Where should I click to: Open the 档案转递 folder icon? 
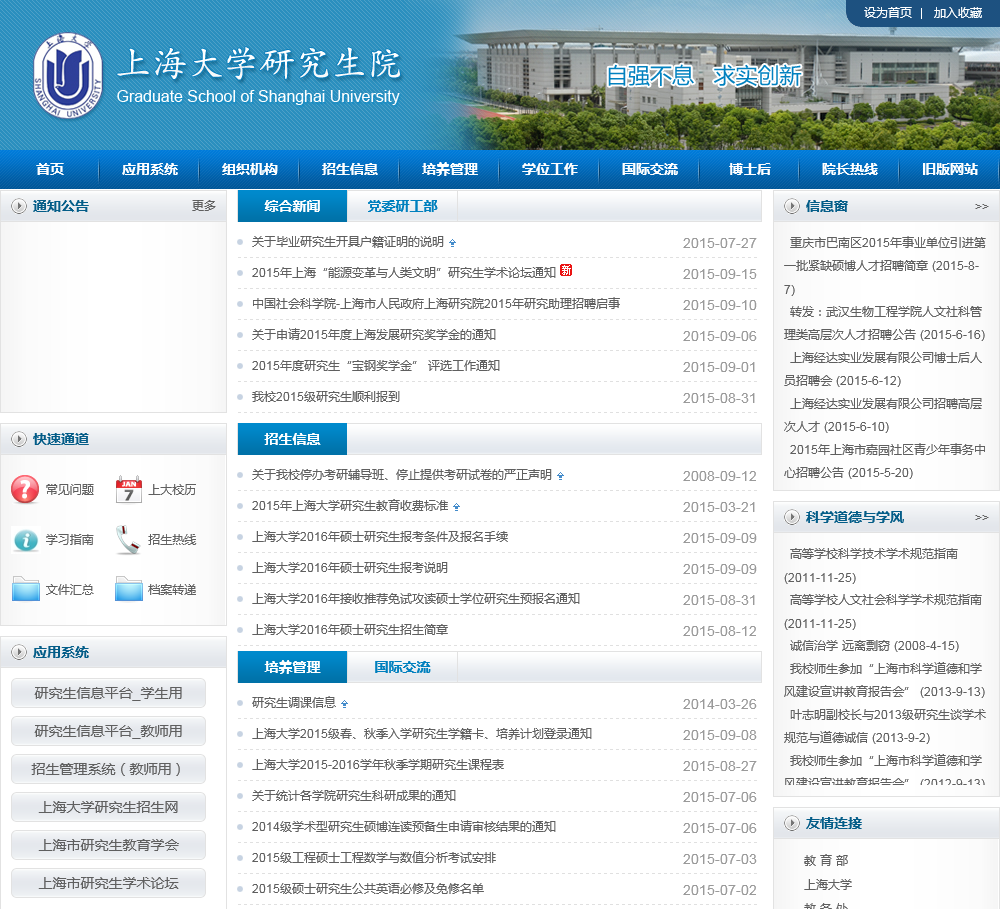point(128,589)
